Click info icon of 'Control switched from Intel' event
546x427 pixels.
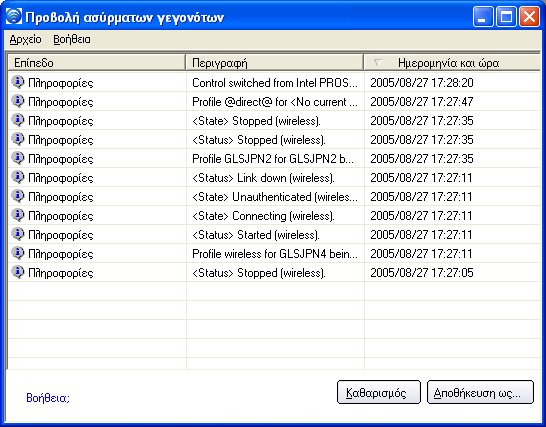[x=17, y=82]
